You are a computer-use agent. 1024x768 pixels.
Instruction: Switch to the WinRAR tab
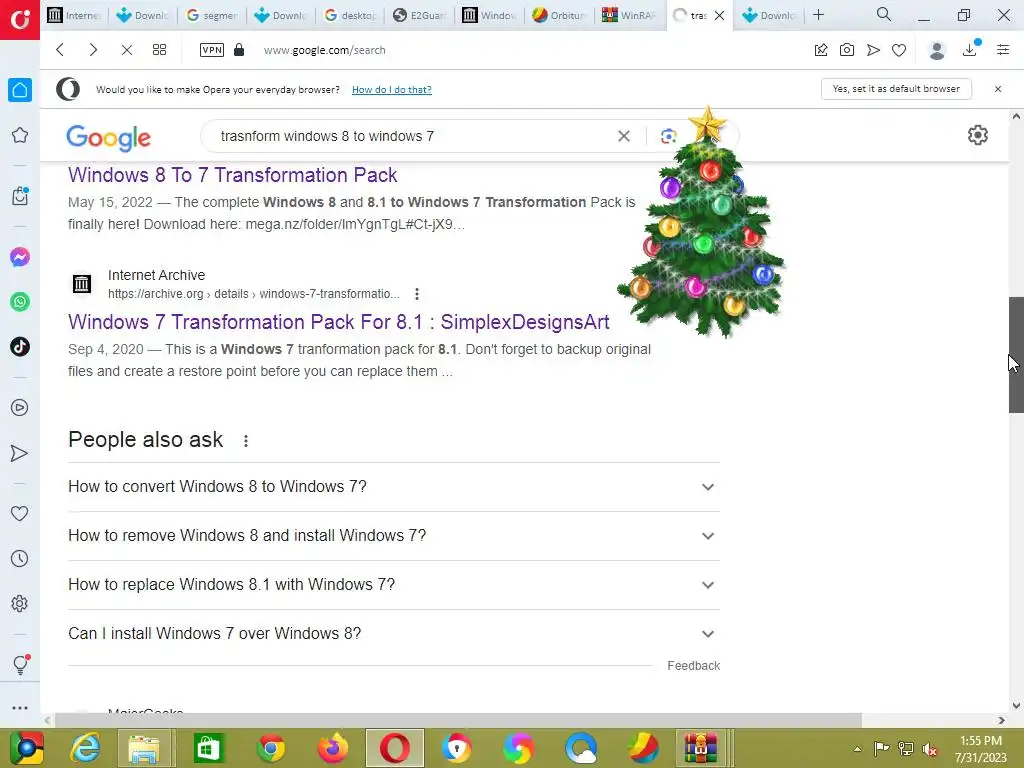628,16
